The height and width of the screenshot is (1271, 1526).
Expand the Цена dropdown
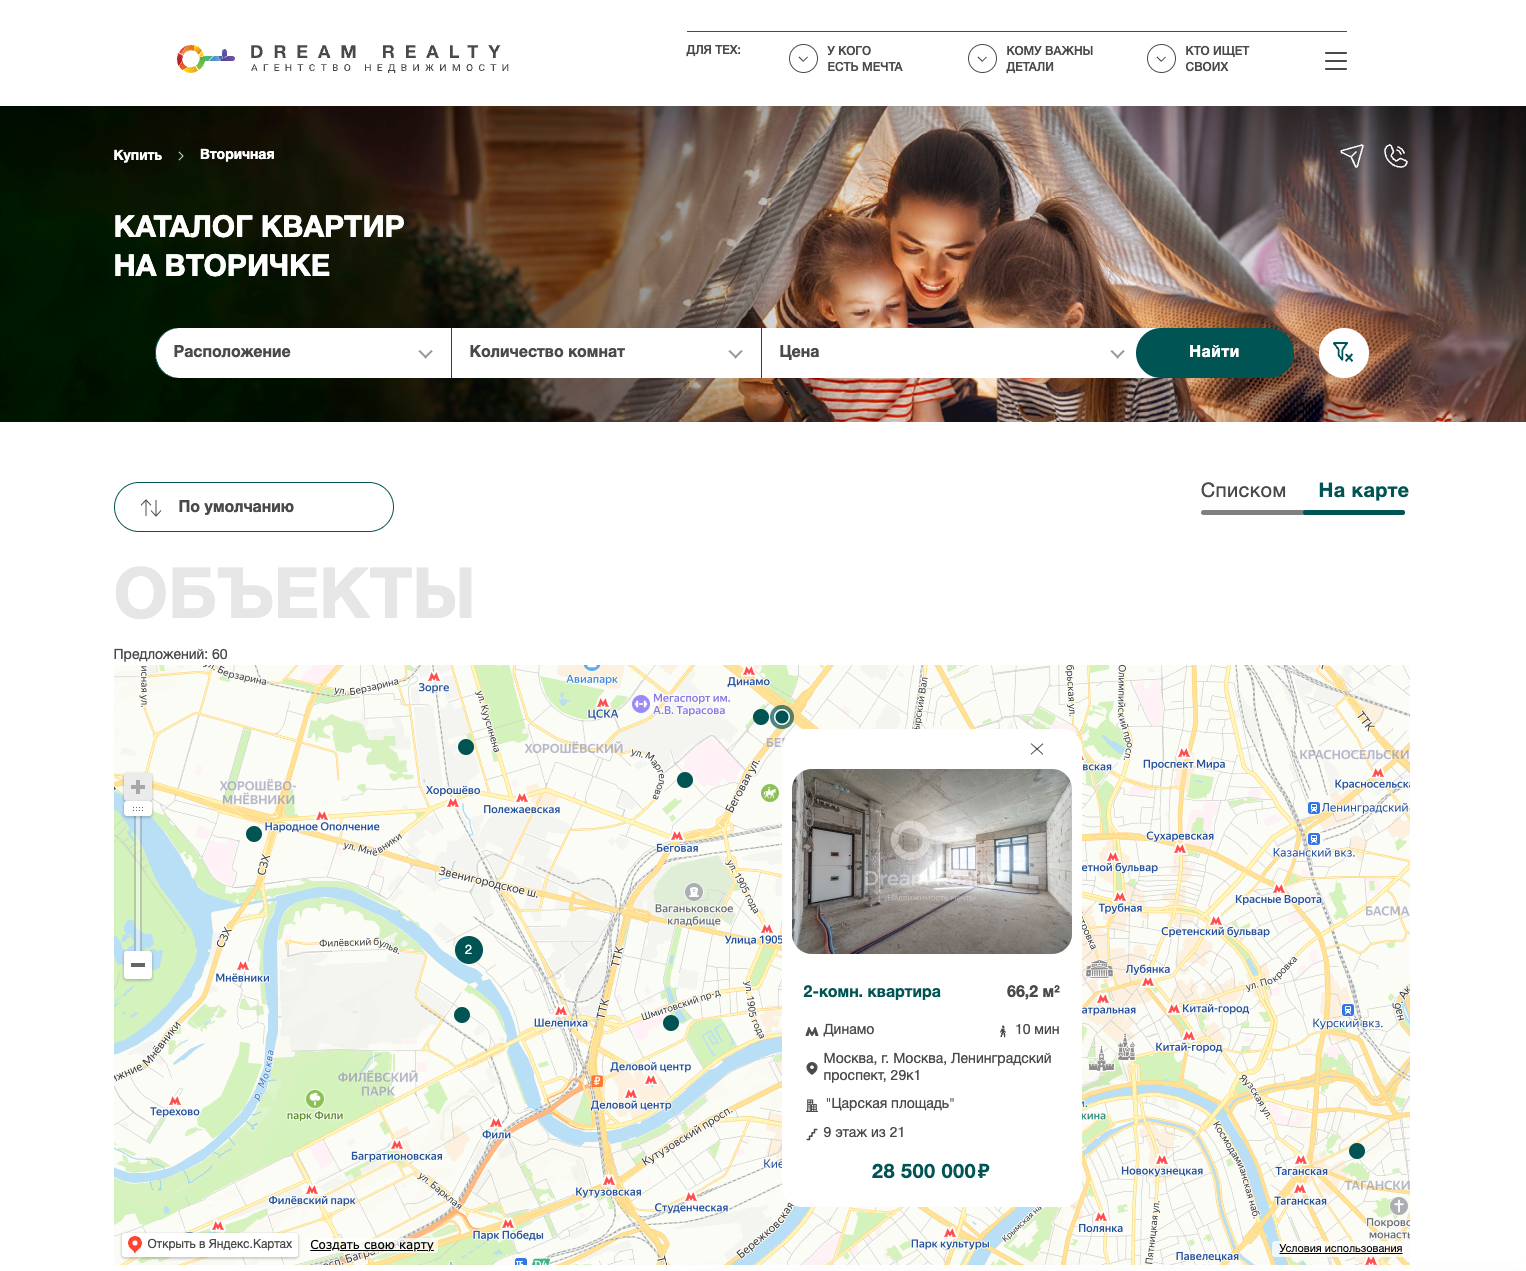(x=950, y=353)
